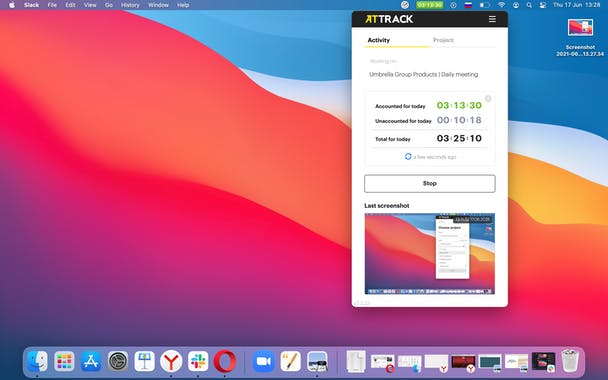Click the date and time in menu bar
The height and width of the screenshot is (380, 608).
[577, 5]
